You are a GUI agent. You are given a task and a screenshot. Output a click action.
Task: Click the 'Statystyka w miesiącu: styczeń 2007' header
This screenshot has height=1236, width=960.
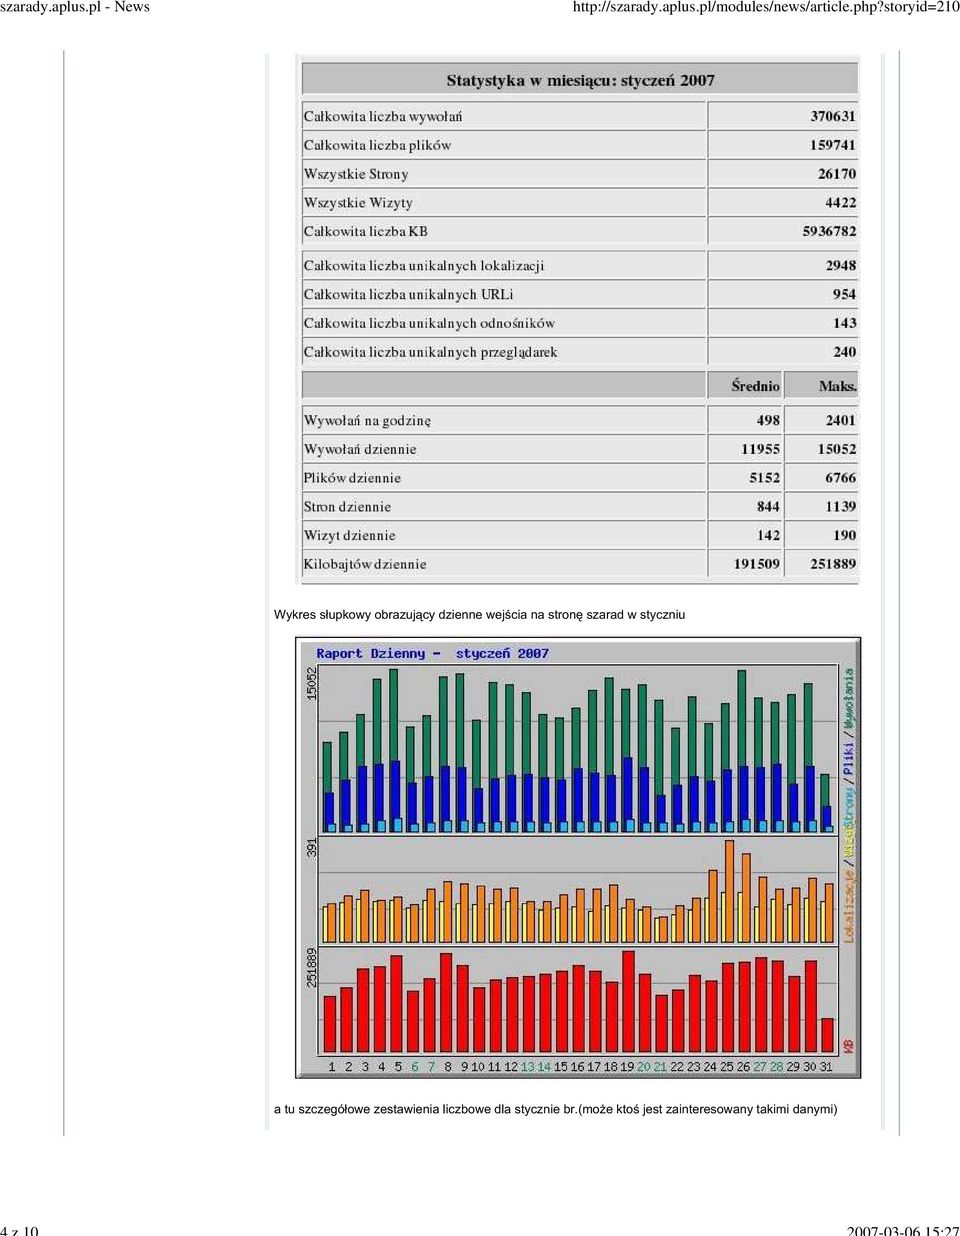click(580, 80)
